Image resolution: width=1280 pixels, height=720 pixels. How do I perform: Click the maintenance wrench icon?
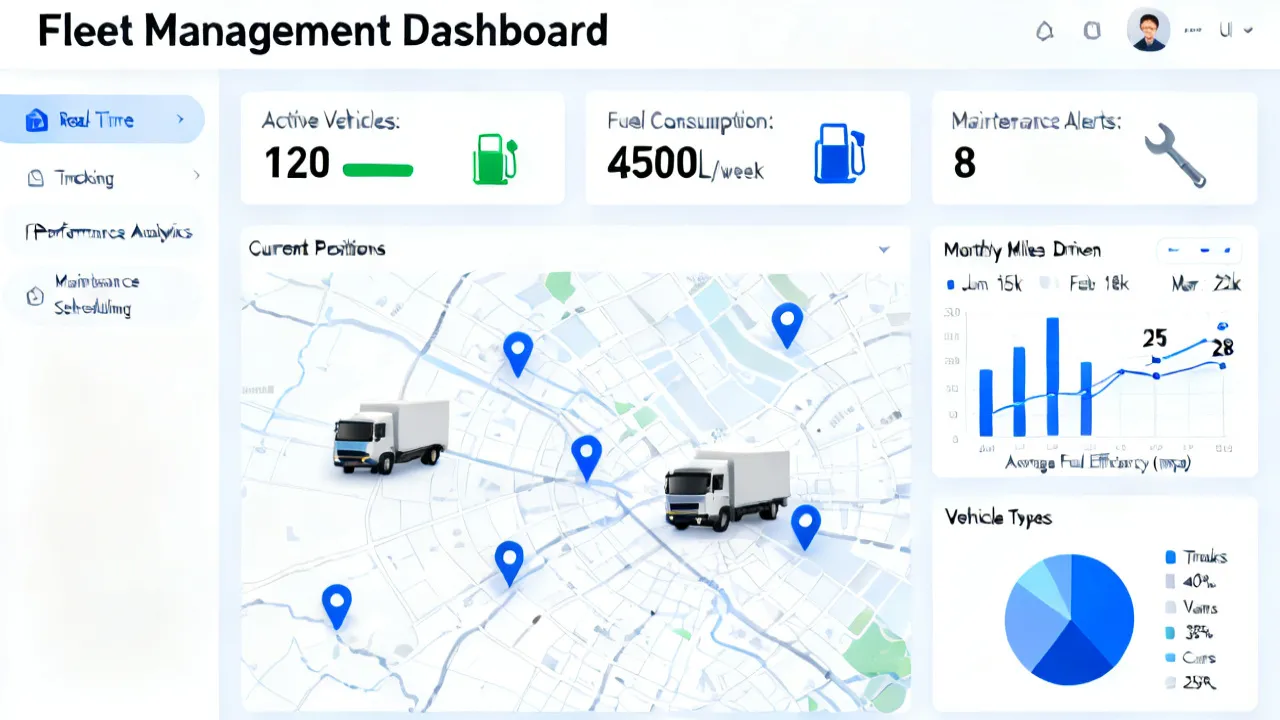point(1174,155)
